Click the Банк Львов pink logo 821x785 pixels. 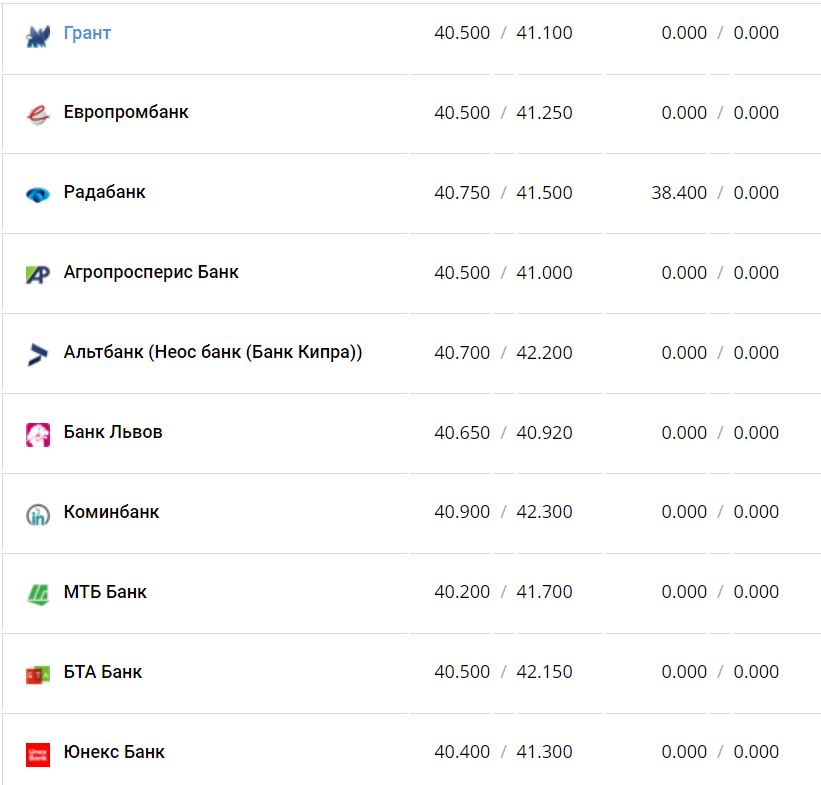pyautogui.click(x=38, y=434)
